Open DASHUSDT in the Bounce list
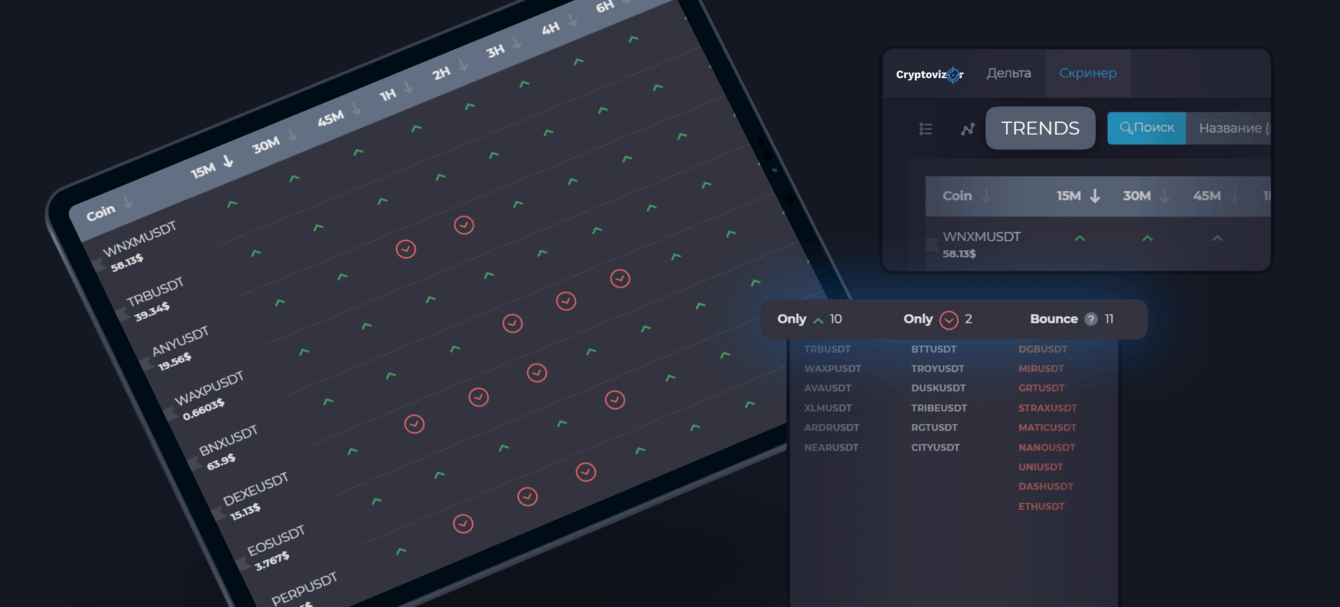 [1046, 486]
